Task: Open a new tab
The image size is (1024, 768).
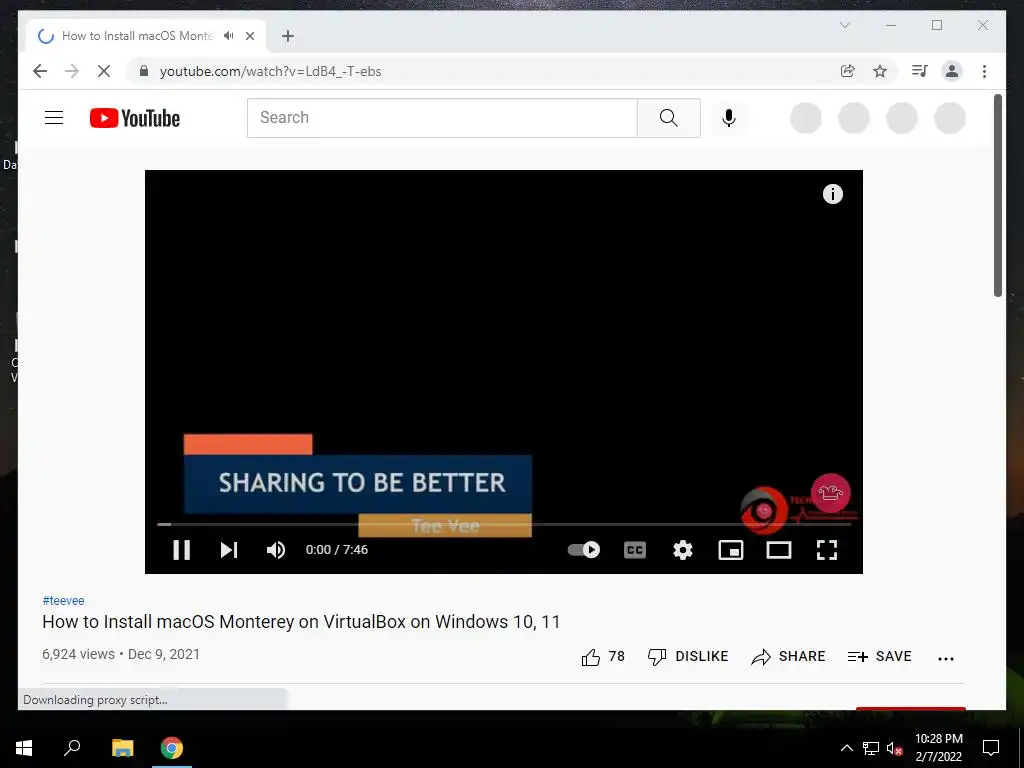Action: coord(288,36)
